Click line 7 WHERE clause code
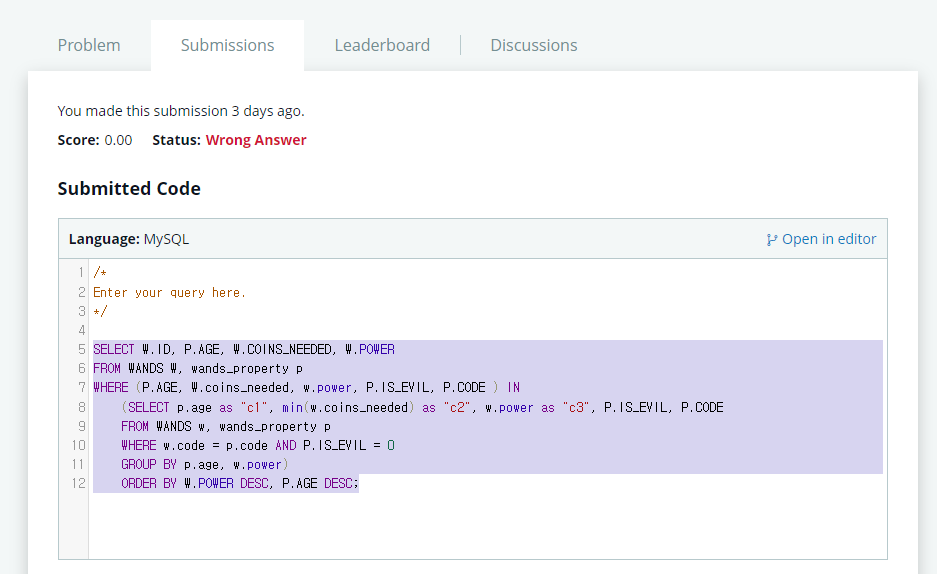Image resolution: width=937 pixels, height=574 pixels. pyautogui.click(x=306, y=388)
